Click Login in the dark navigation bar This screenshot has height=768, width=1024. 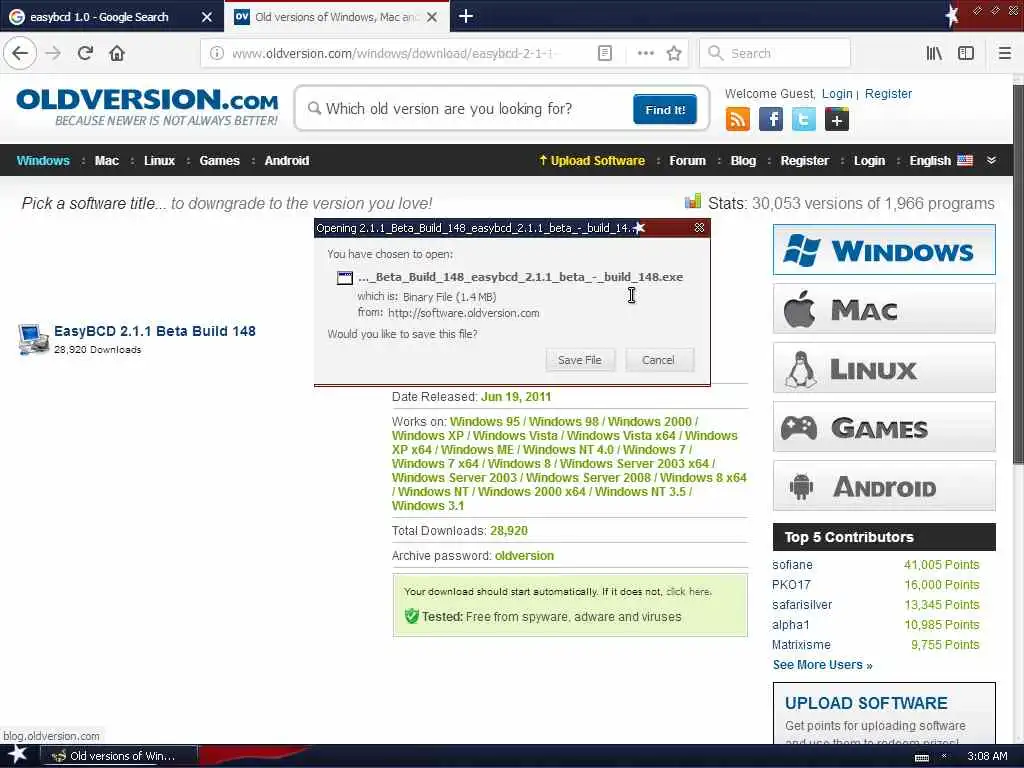pos(869,161)
